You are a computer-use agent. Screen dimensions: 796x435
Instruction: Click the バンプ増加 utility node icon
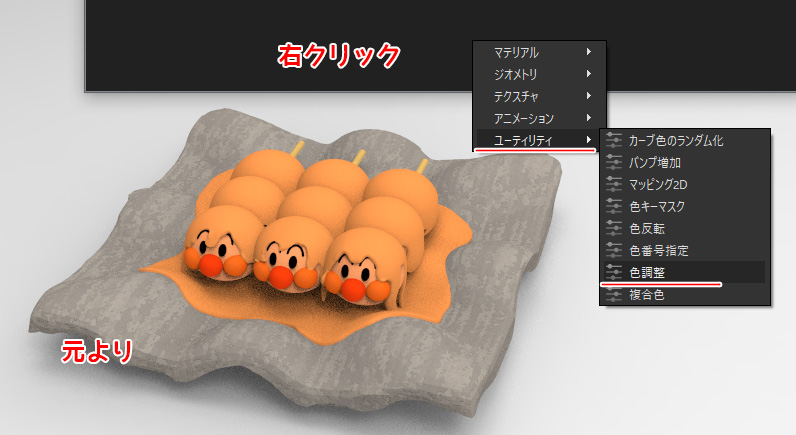[x=614, y=162]
